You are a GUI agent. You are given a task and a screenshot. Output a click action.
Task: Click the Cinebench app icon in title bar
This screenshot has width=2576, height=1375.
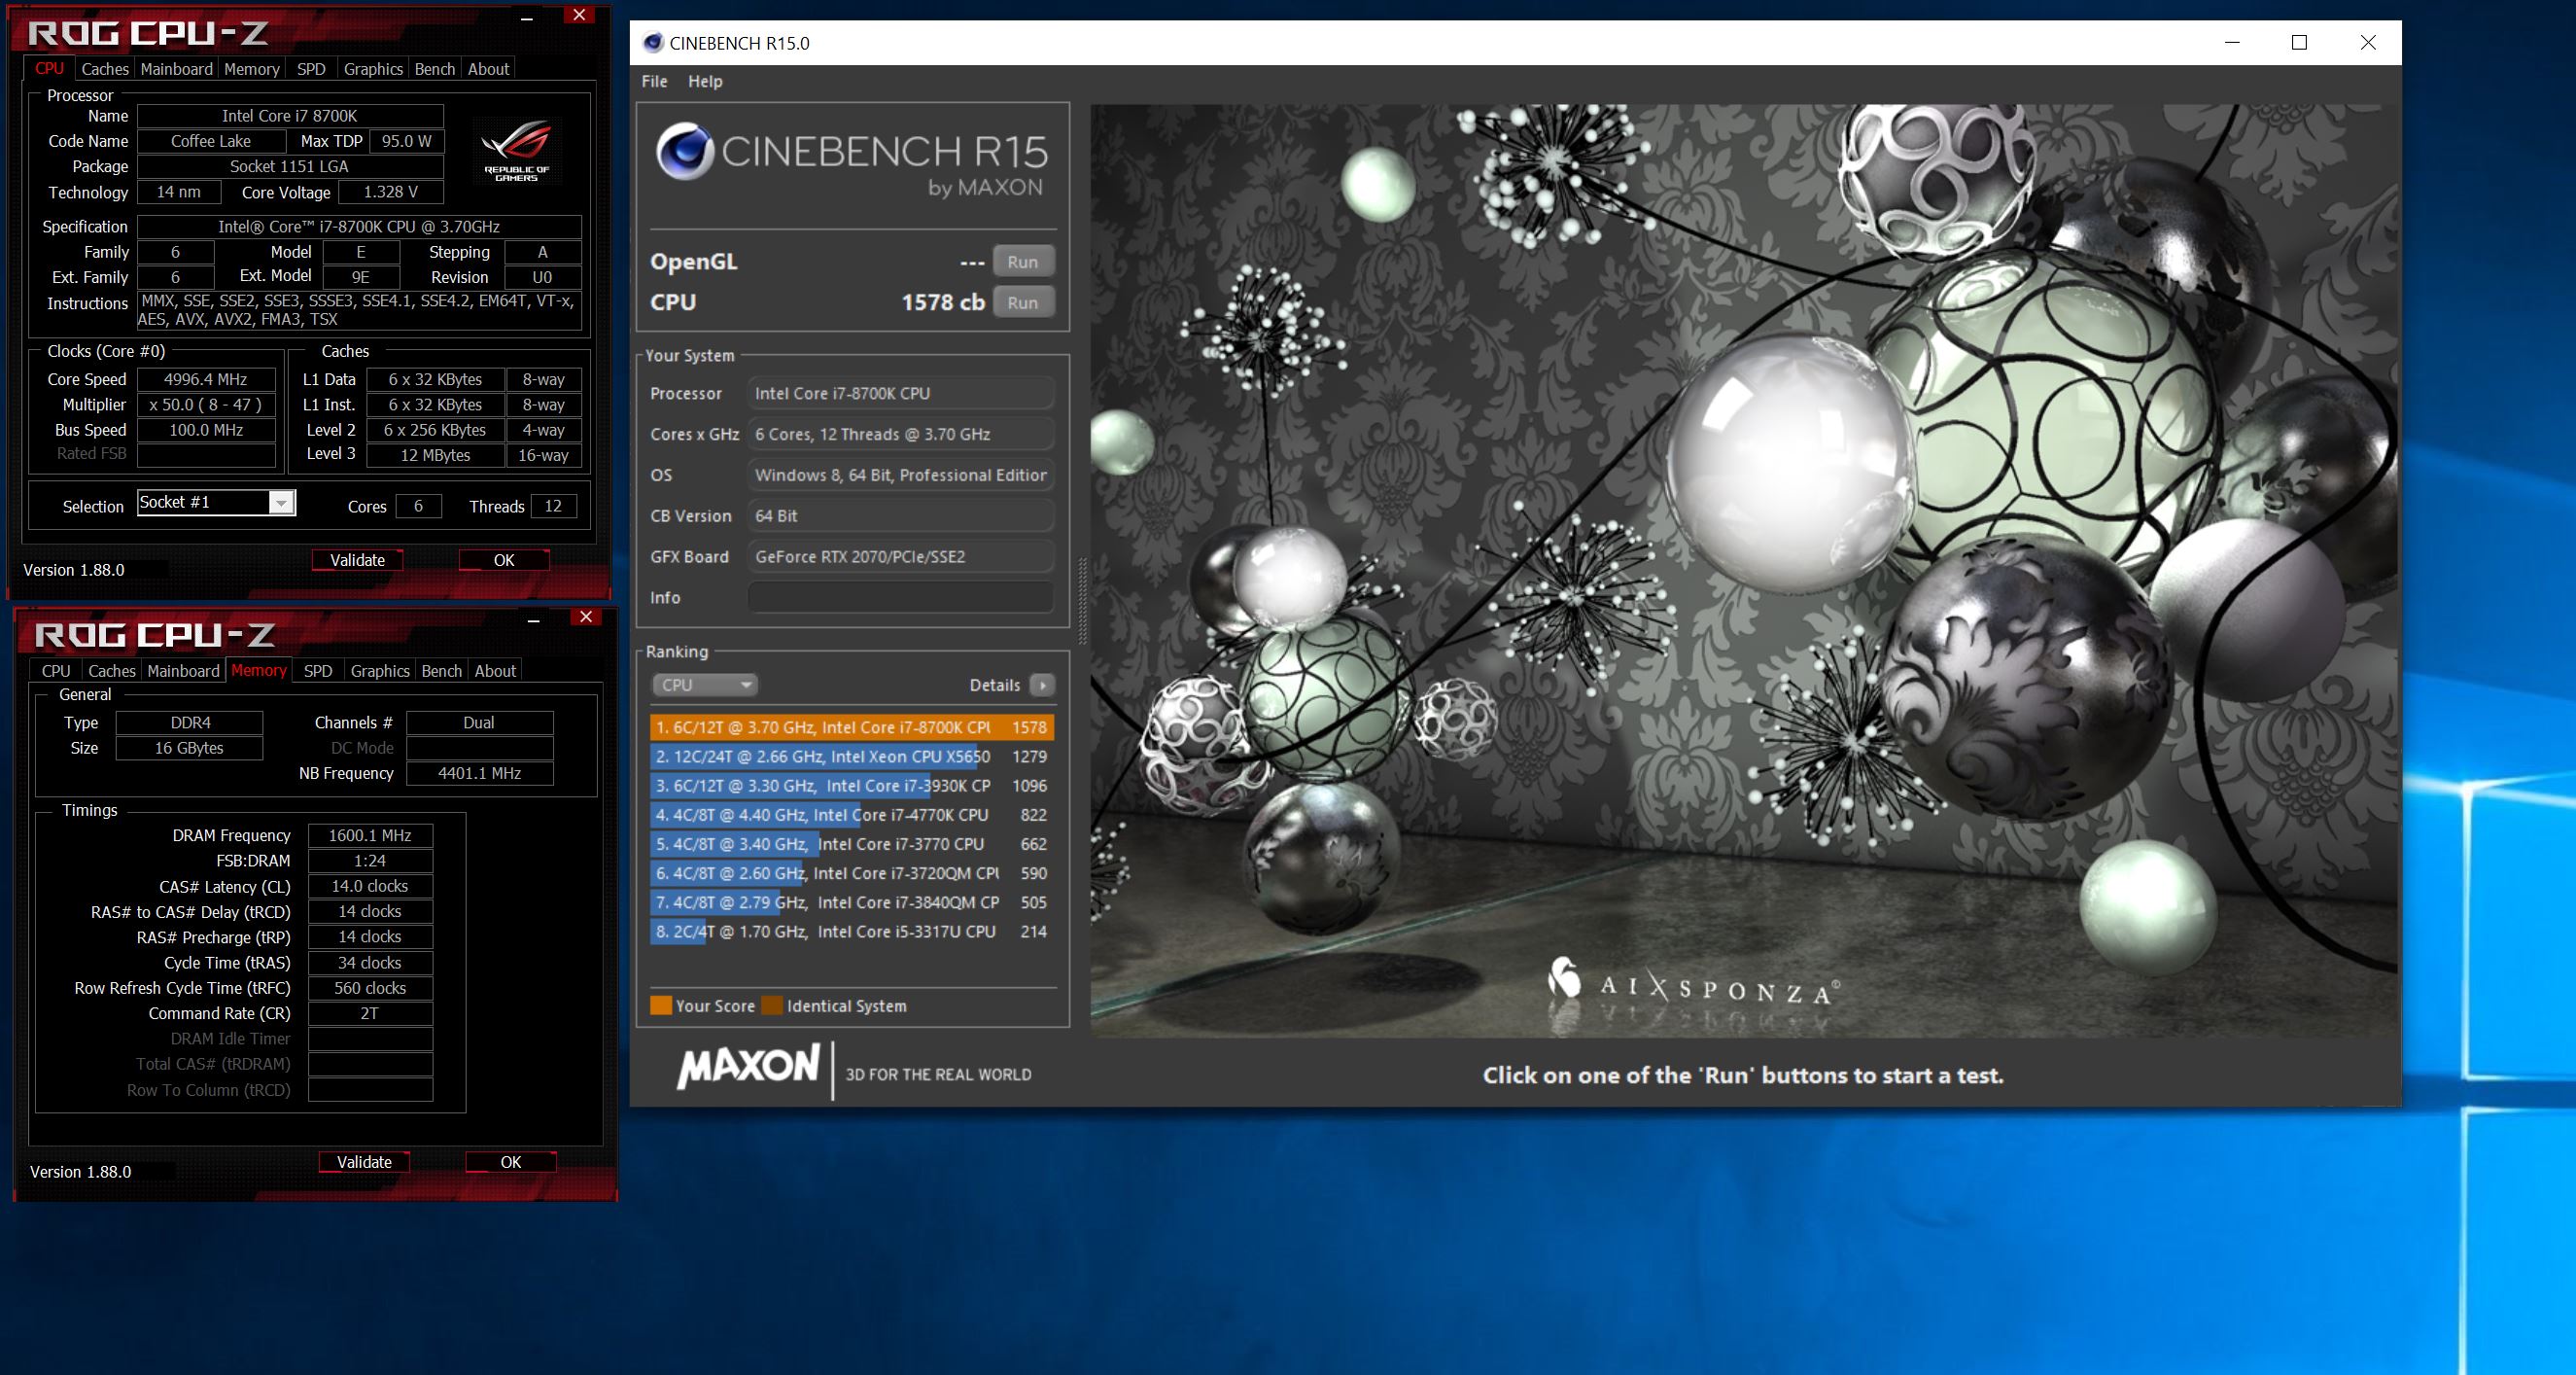[653, 42]
